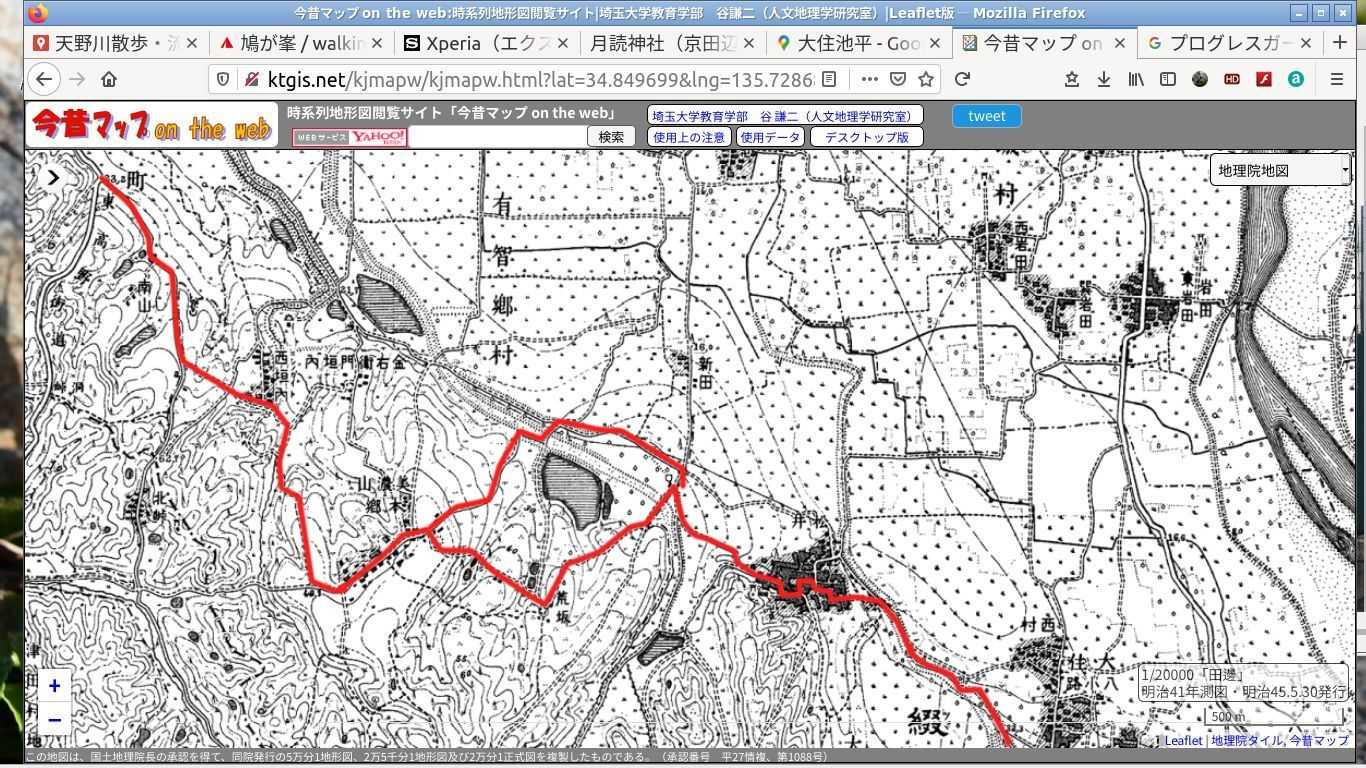The image size is (1366, 768).
Task: Focus the Yahoo place search field
Action: click(x=496, y=137)
